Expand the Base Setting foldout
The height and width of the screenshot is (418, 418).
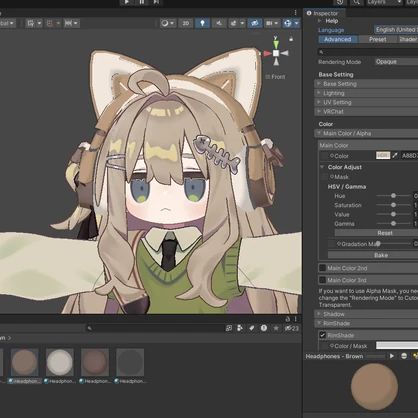click(366, 84)
